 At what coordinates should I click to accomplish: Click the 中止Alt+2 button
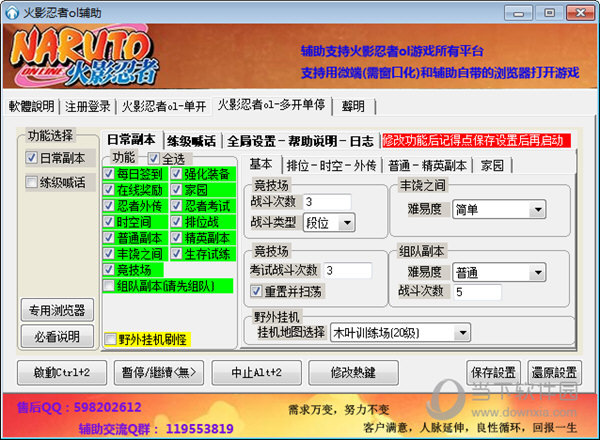pyautogui.click(x=256, y=372)
